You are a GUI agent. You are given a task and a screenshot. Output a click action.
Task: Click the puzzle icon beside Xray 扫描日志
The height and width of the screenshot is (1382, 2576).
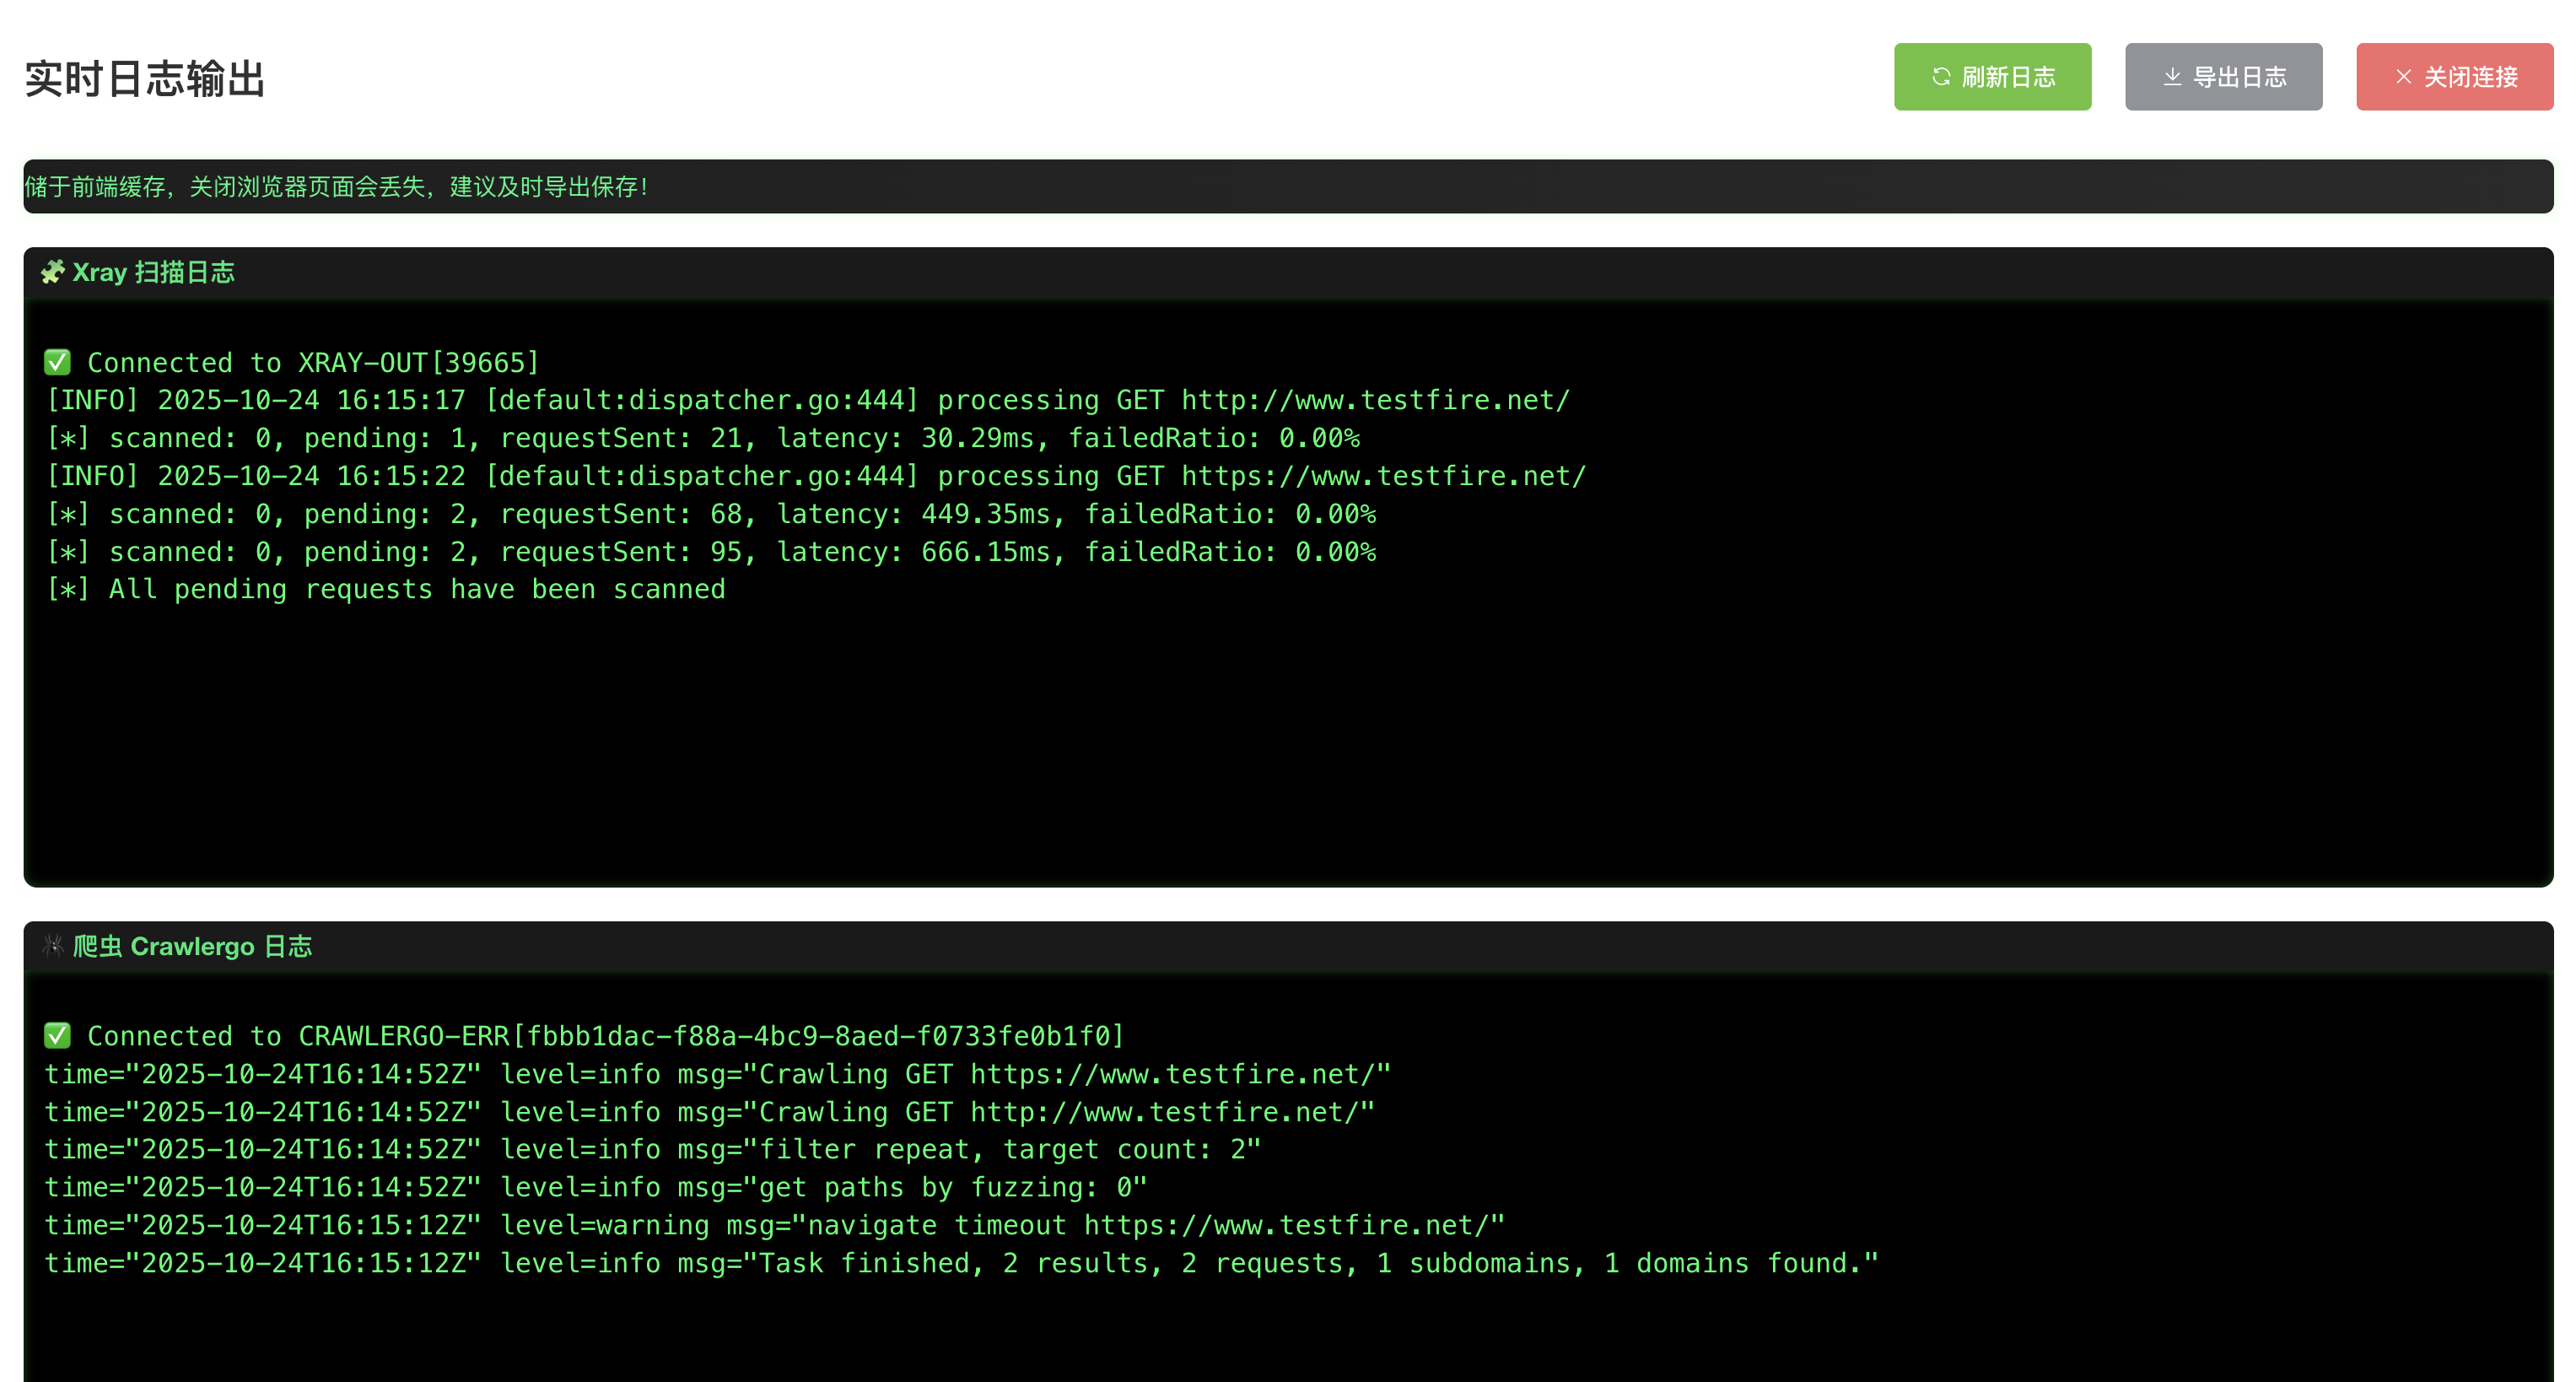(52, 272)
